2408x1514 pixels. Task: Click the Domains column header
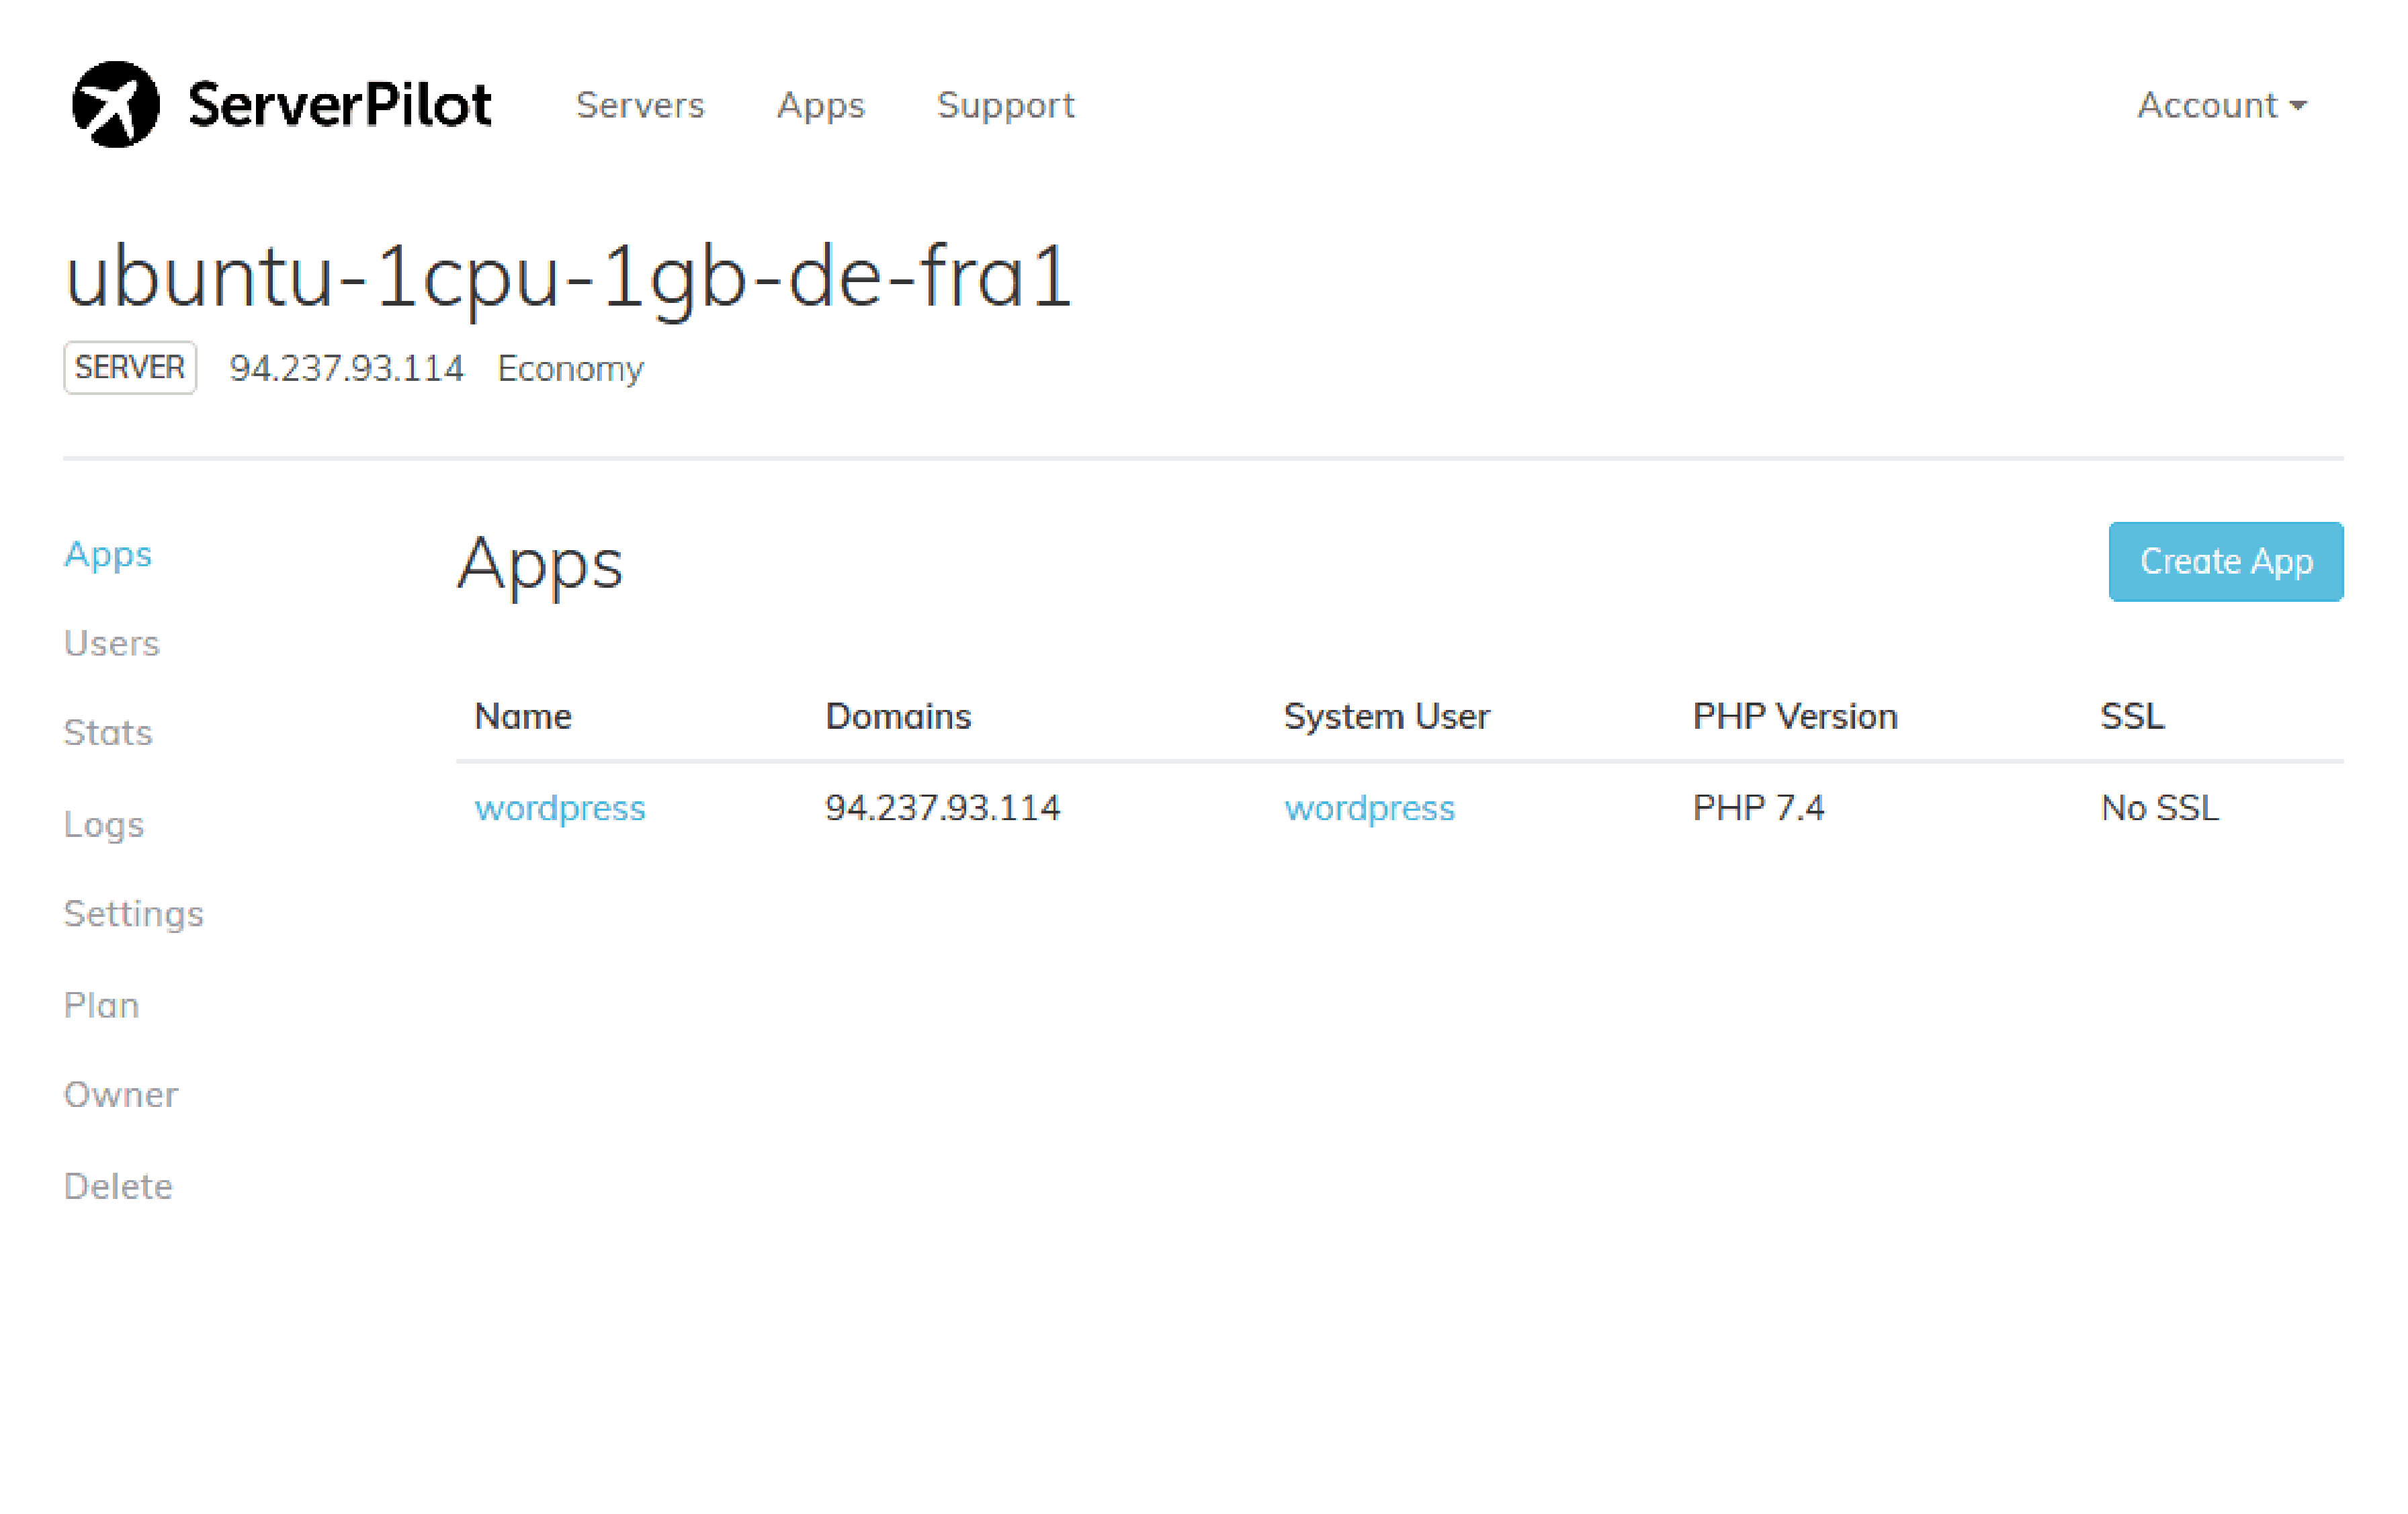pyautogui.click(x=898, y=716)
